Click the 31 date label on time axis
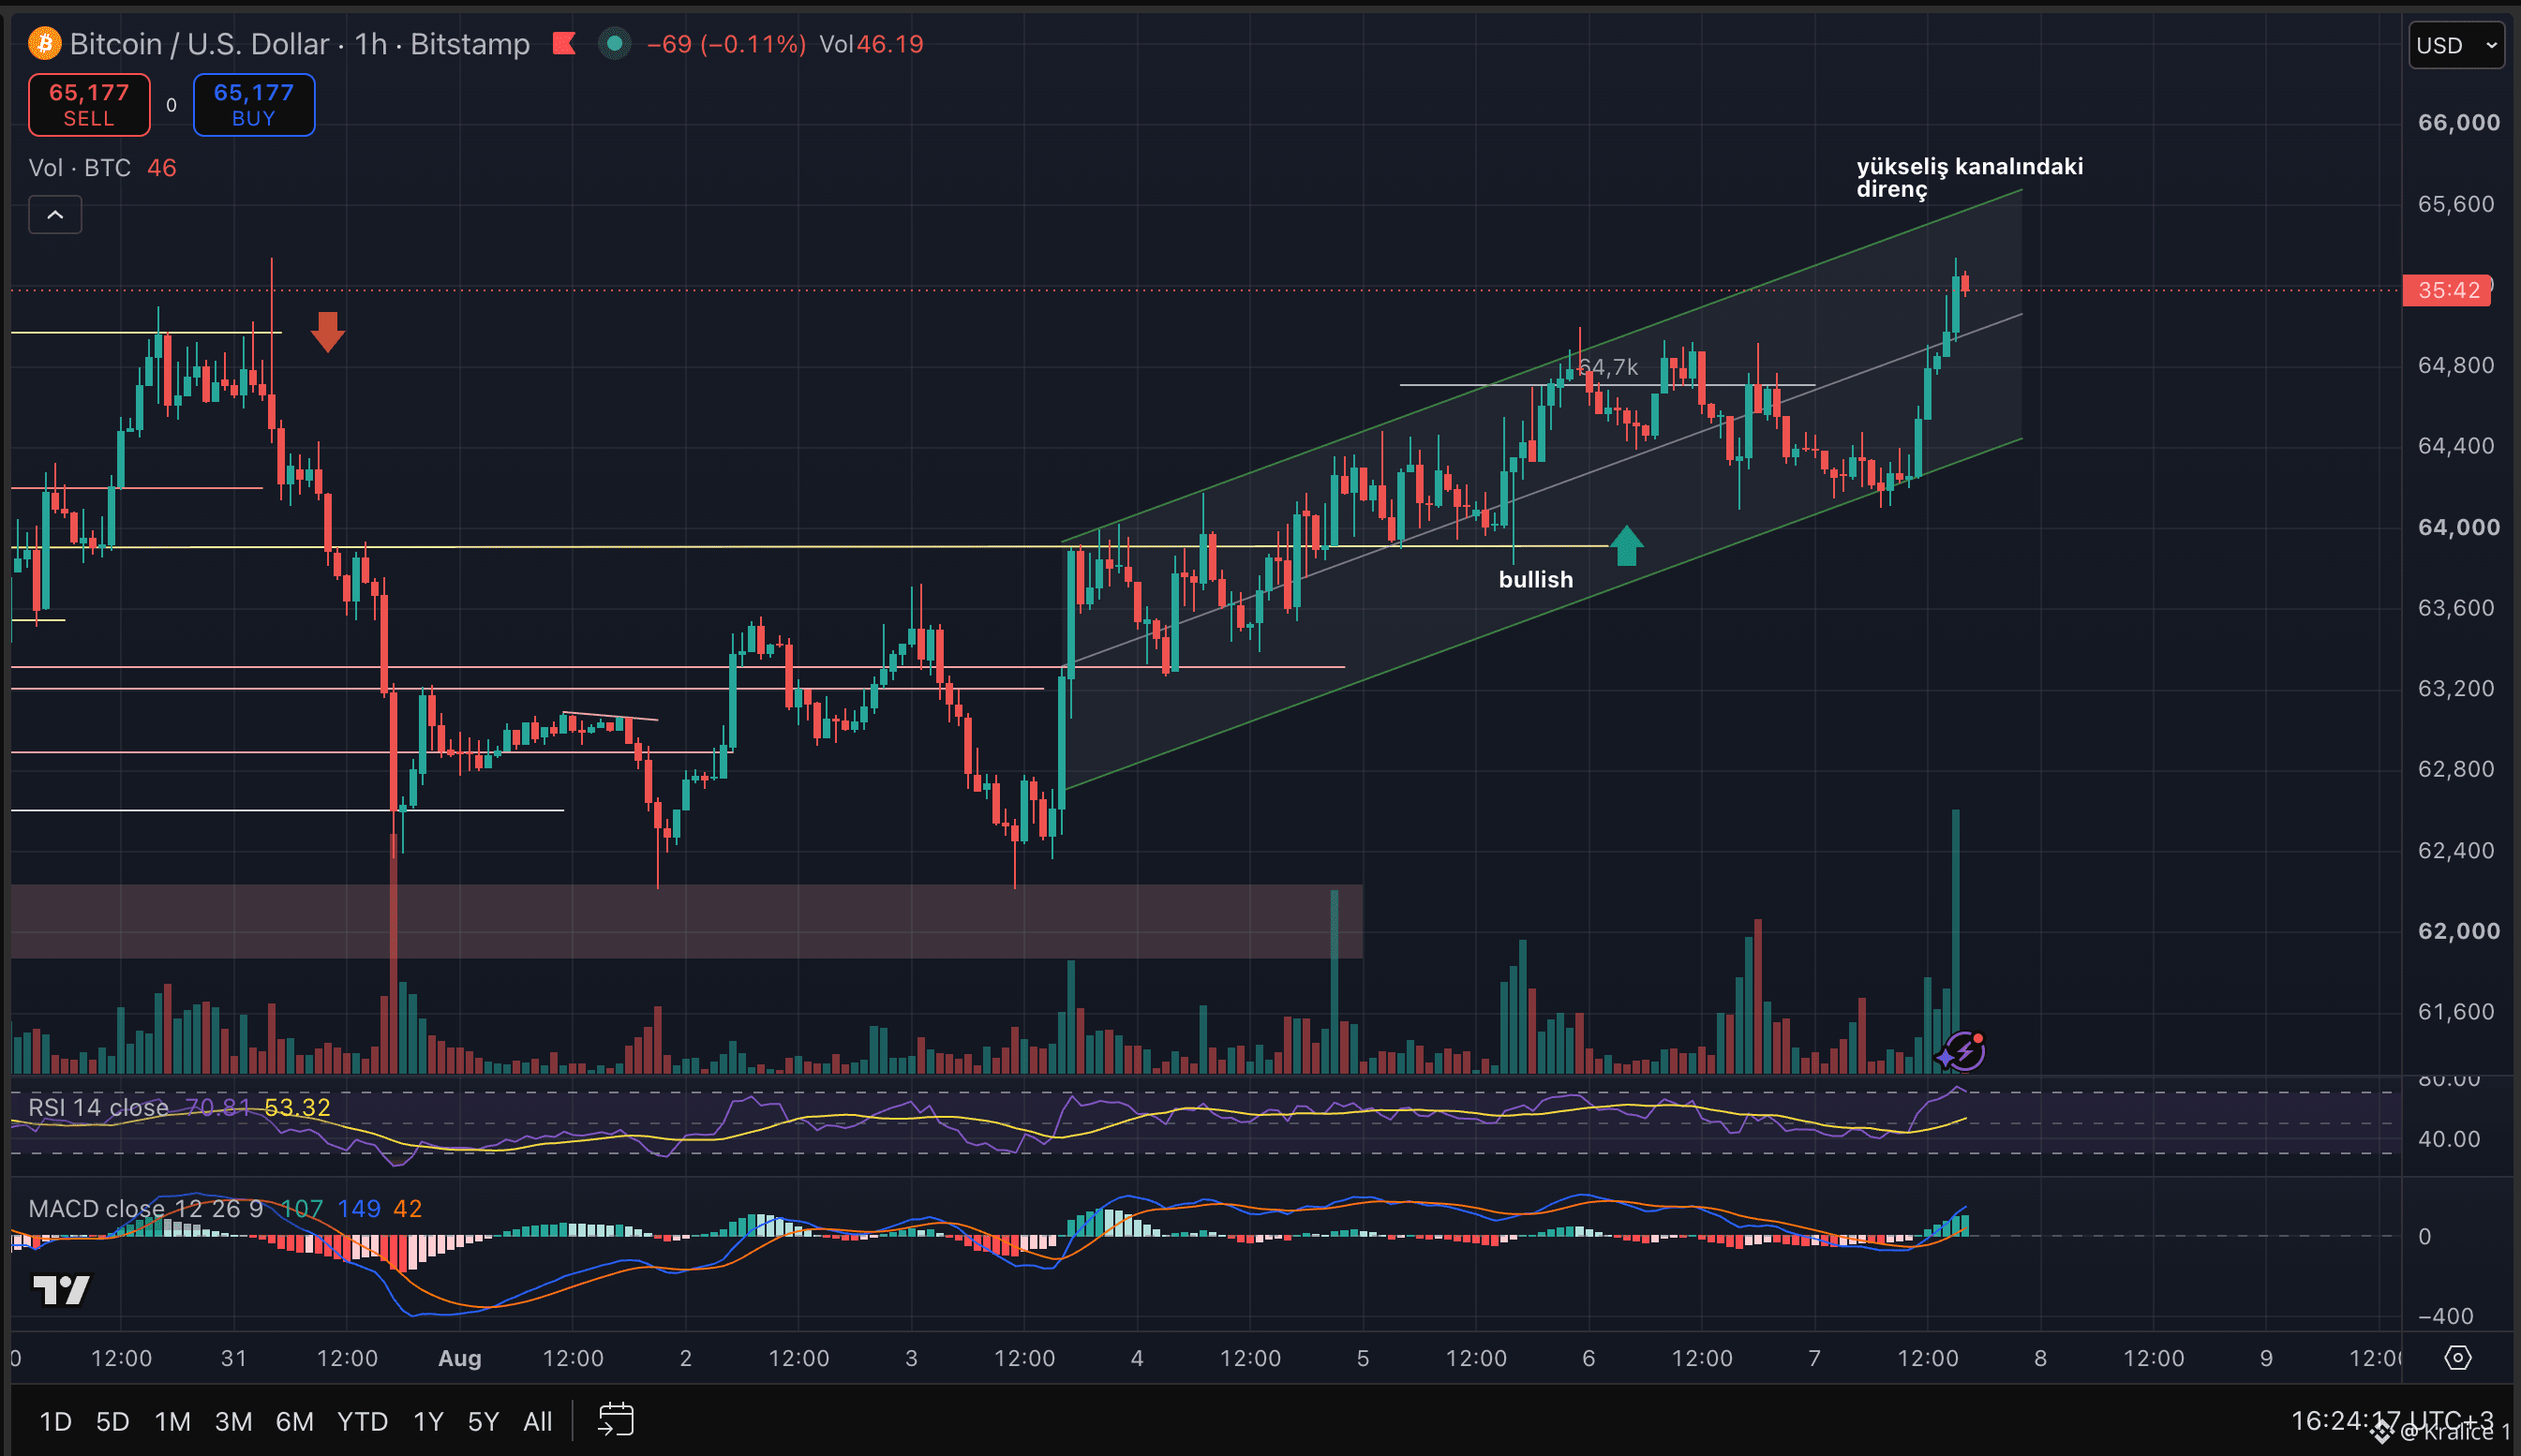Viewport: 2521px width, 1456px height. [234, 1358]
